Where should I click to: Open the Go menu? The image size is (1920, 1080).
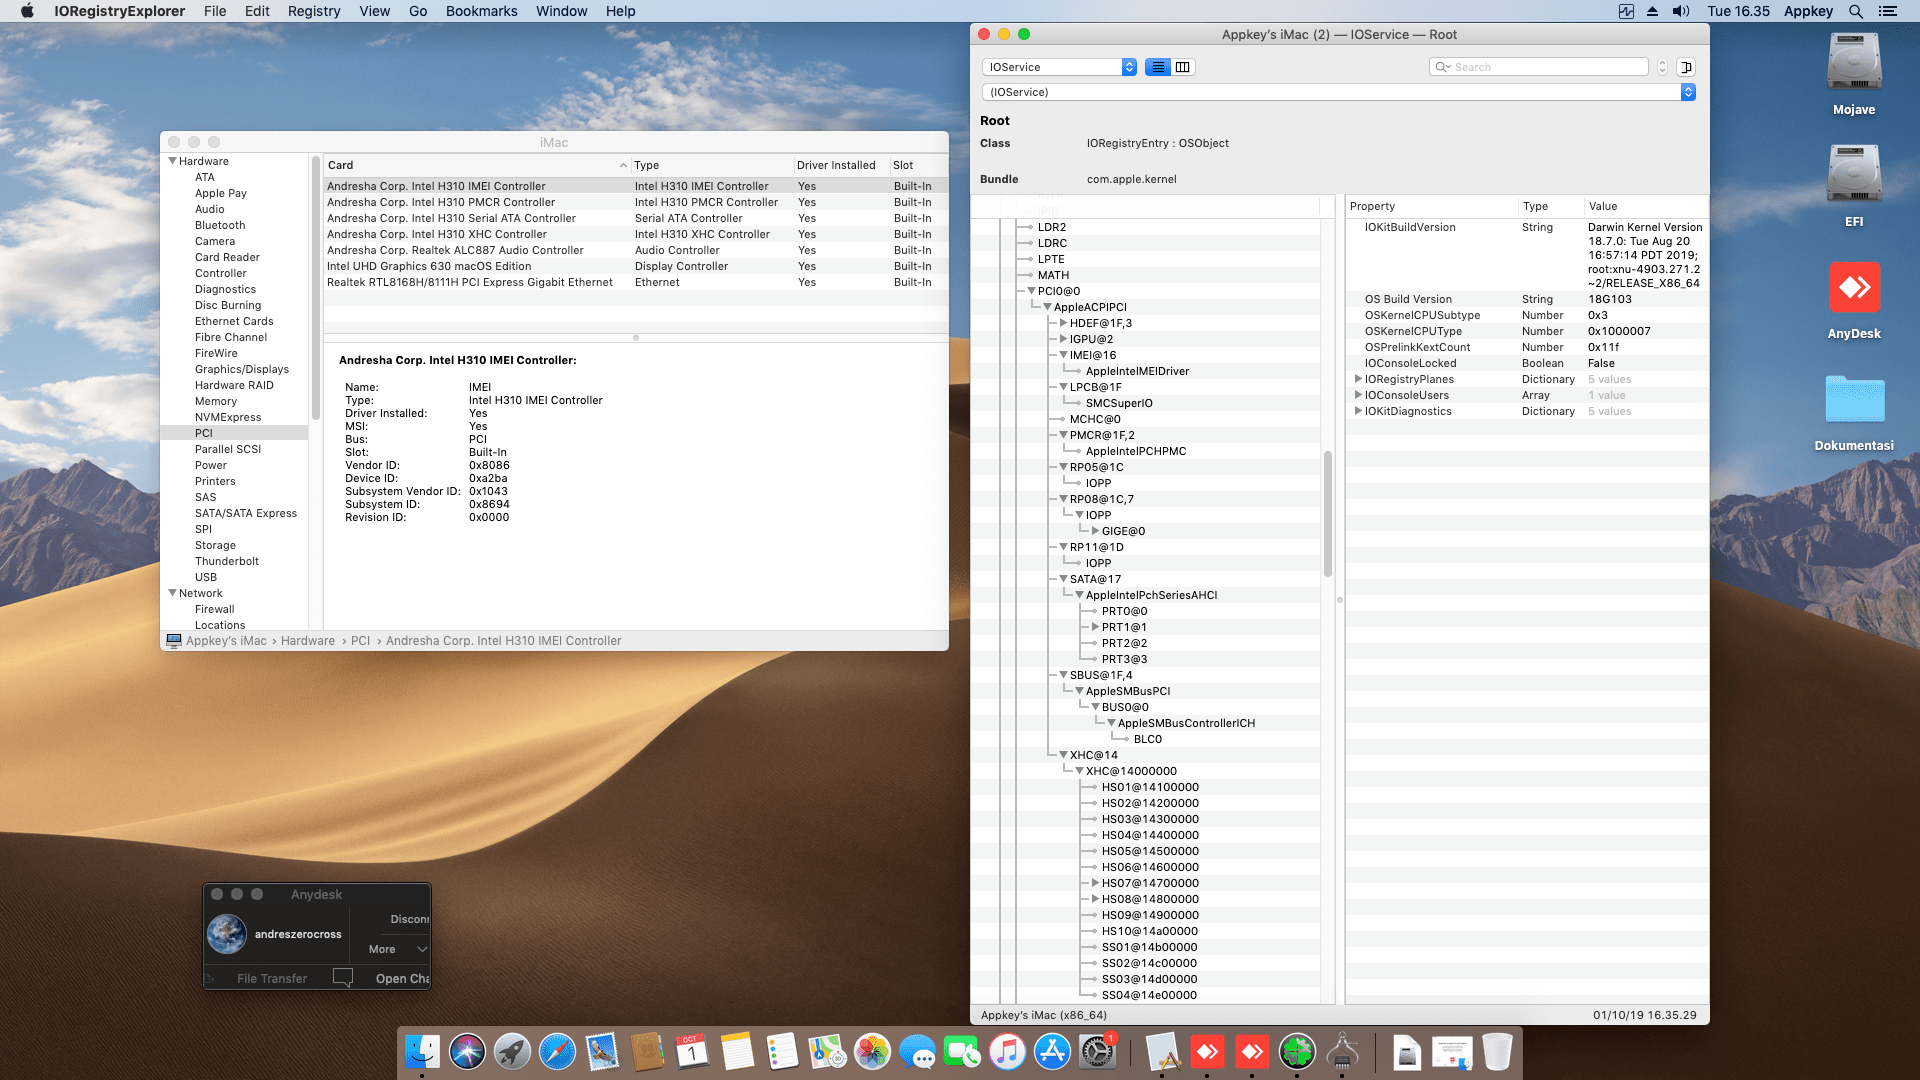tap(418, 11)
